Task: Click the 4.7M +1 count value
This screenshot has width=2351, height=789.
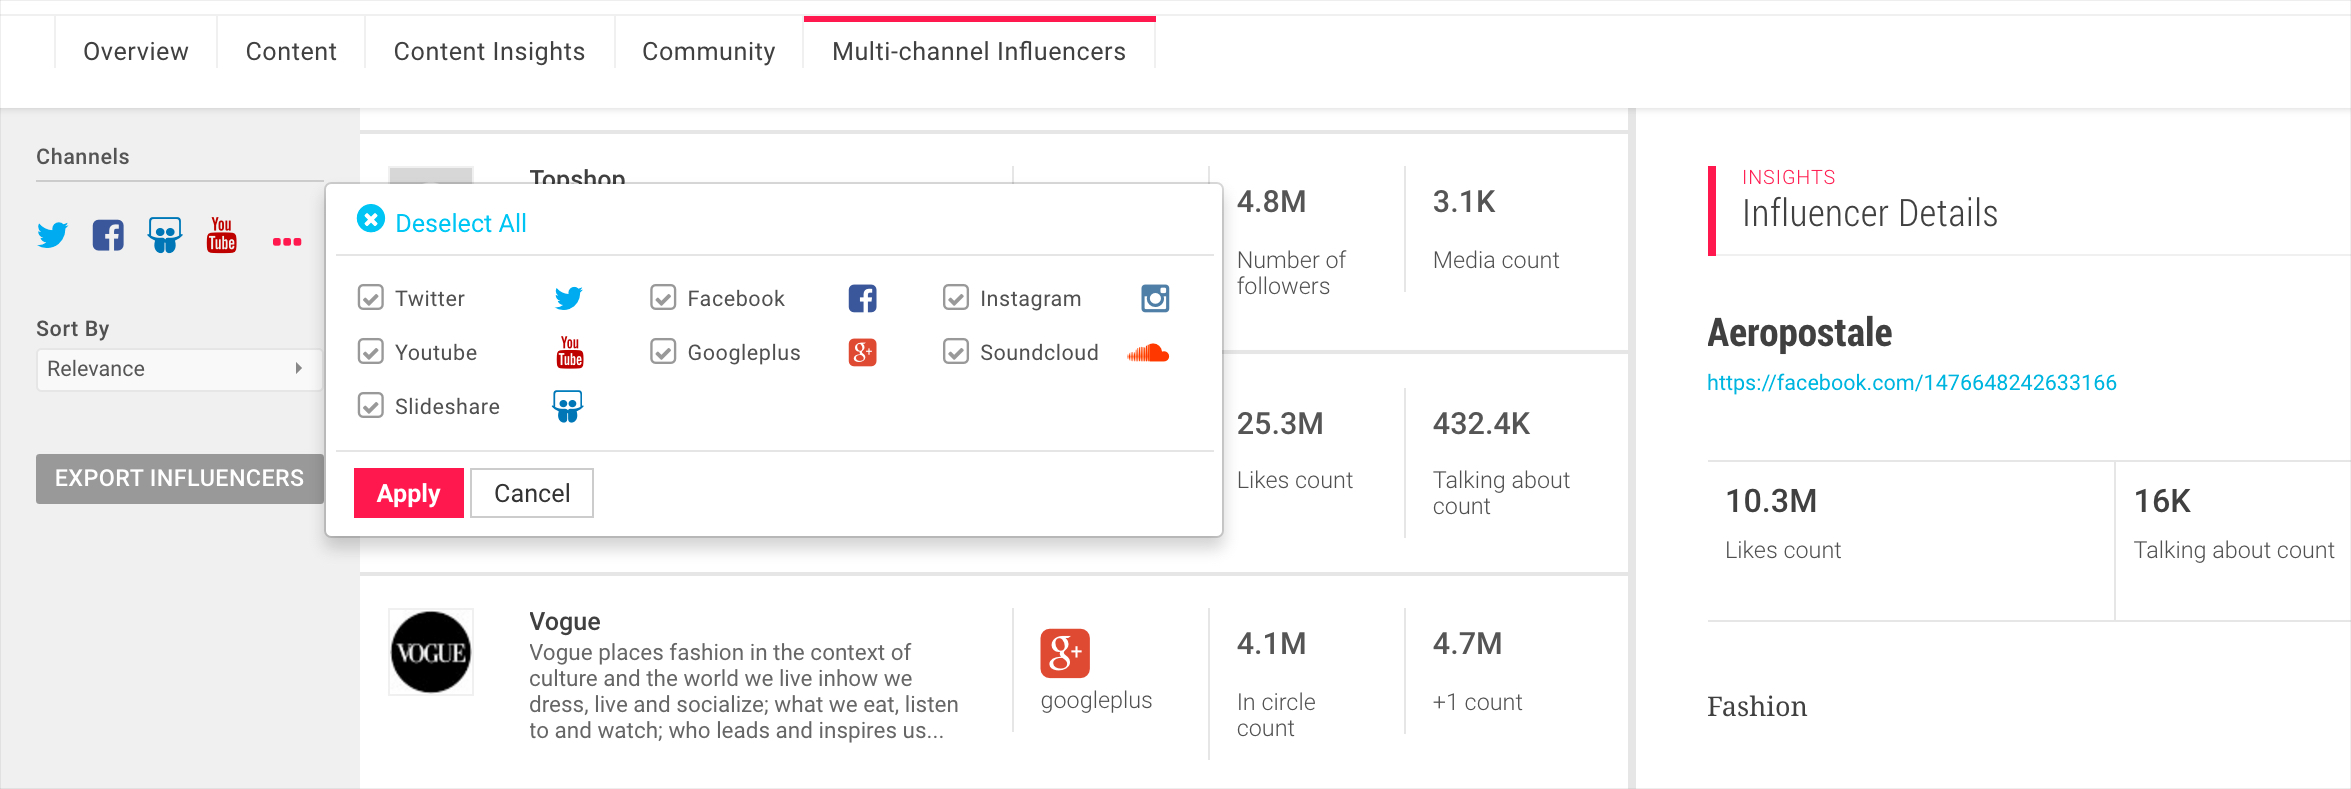Action: coord(1468,644)
